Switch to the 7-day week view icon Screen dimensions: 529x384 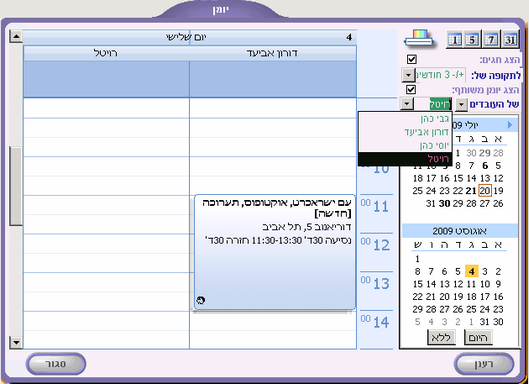pyautogui.click(x=491, y=40)
